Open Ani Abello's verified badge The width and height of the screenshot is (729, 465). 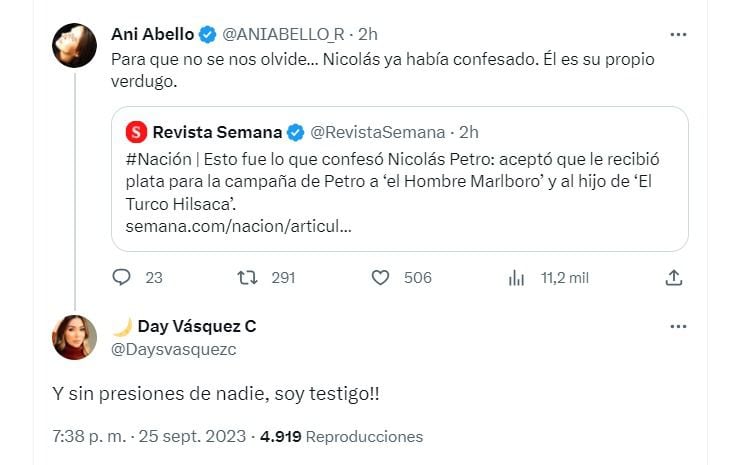[206, 34]
